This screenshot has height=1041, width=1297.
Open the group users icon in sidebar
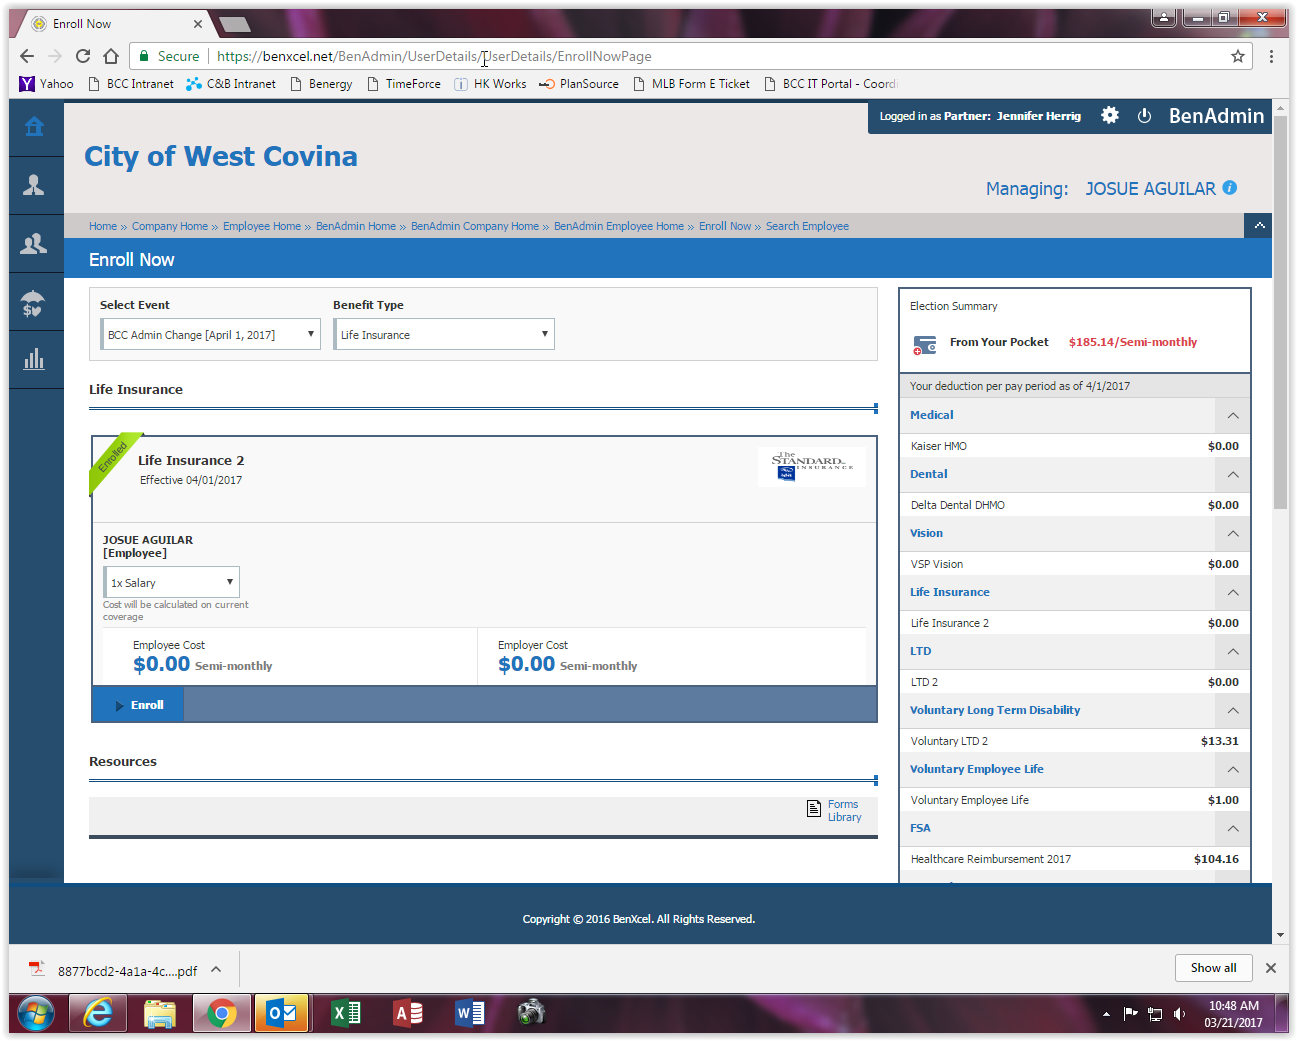pyautogui.click(x=34, y=243)
